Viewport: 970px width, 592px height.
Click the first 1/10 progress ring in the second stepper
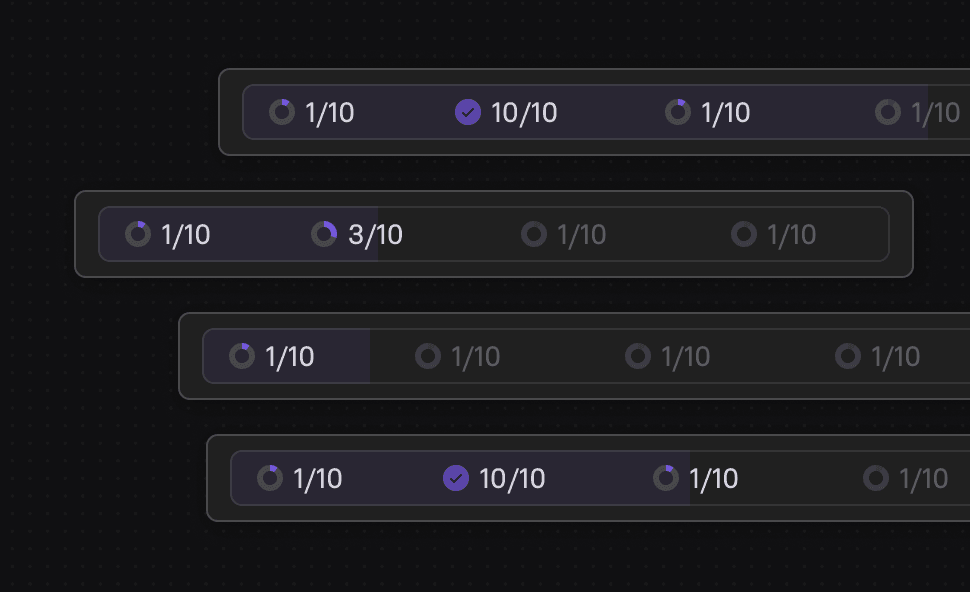[137, 234]
